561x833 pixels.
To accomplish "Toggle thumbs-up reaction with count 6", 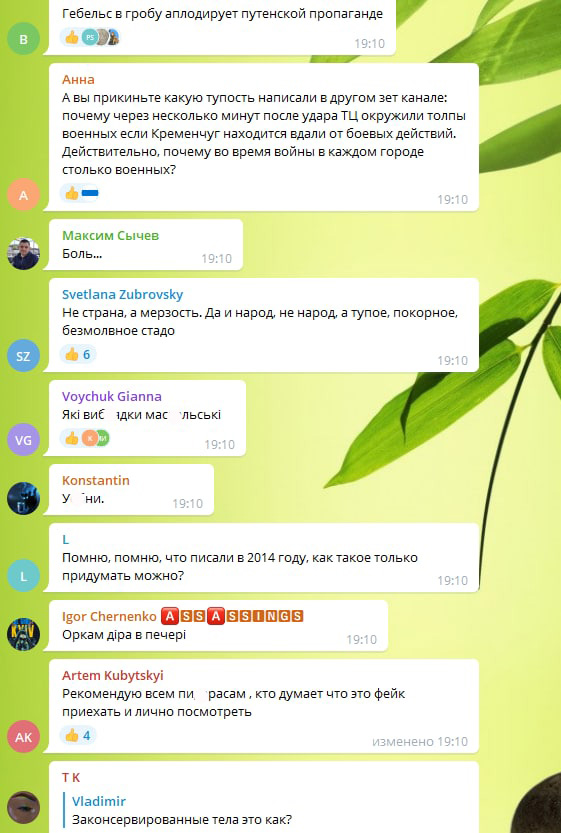I will pyautogui.click(x=78, y=354).
